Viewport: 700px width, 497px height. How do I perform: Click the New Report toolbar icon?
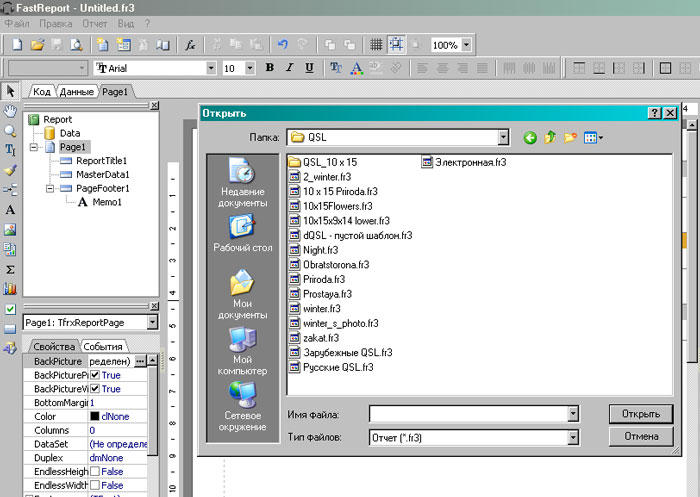click(x=17, y=45)
